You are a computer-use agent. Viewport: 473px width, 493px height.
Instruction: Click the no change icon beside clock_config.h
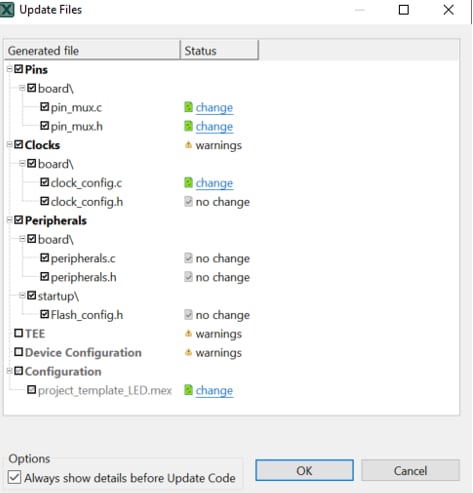click(x=188, y=202)
